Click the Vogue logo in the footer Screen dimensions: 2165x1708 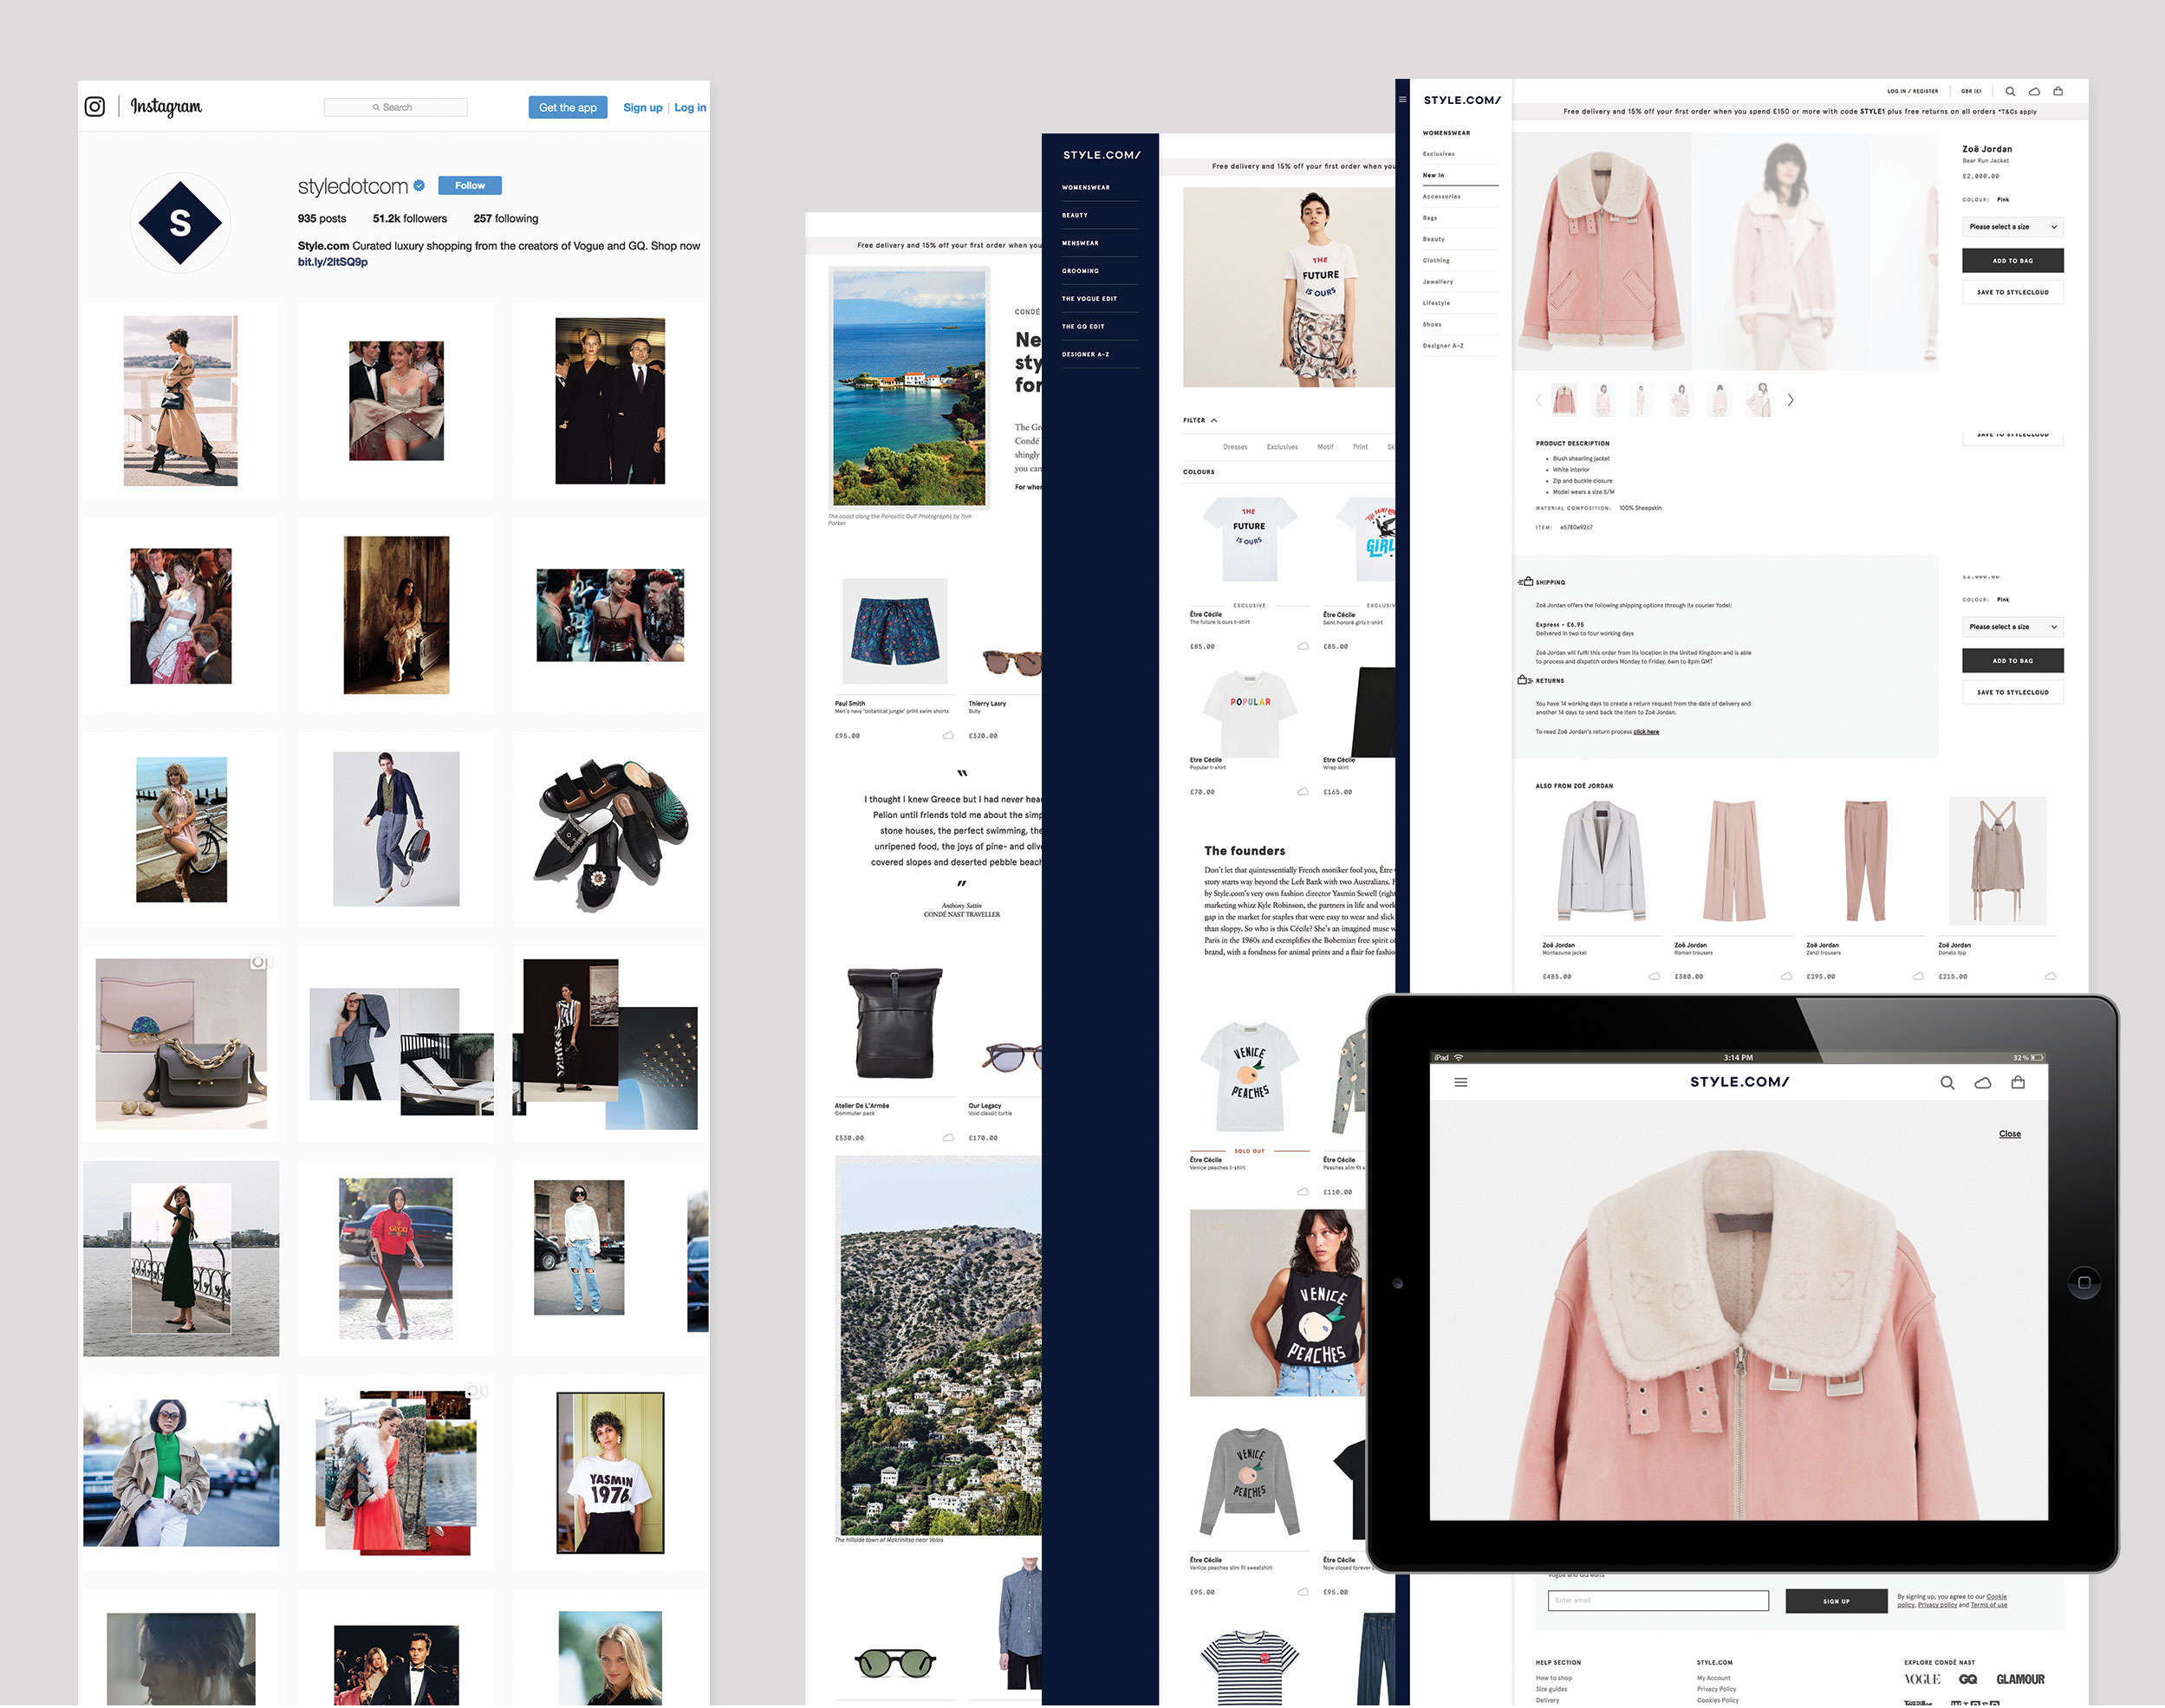[1922, 1679]
